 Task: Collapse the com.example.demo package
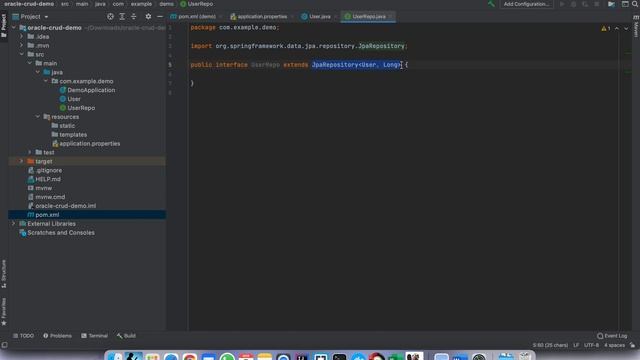(46, 81)
